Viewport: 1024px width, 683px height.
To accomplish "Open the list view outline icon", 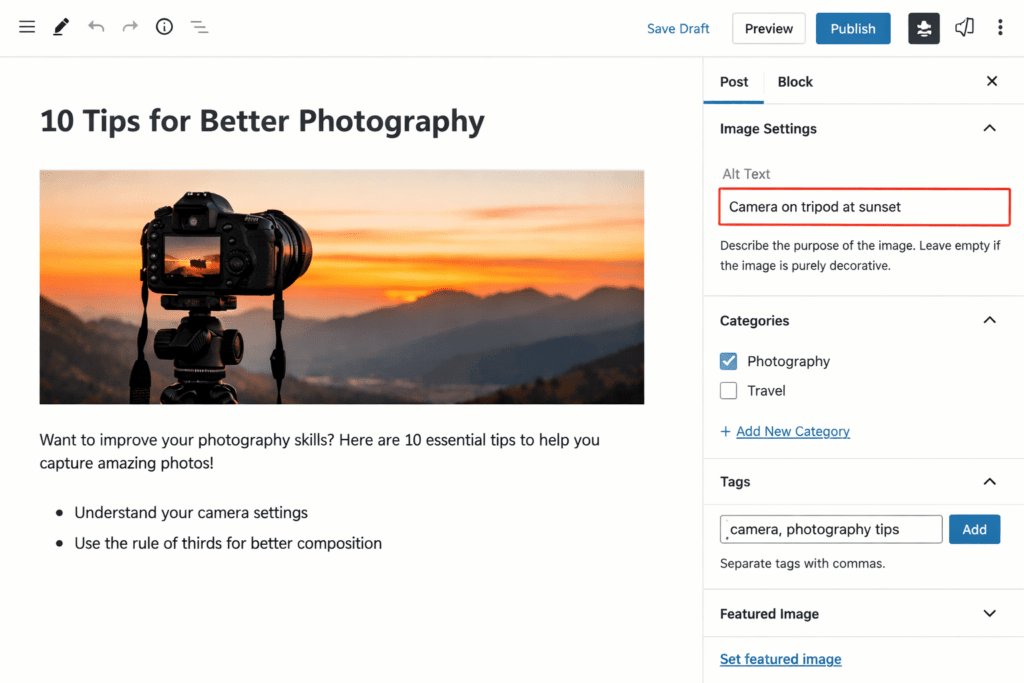I will [199, 28].
